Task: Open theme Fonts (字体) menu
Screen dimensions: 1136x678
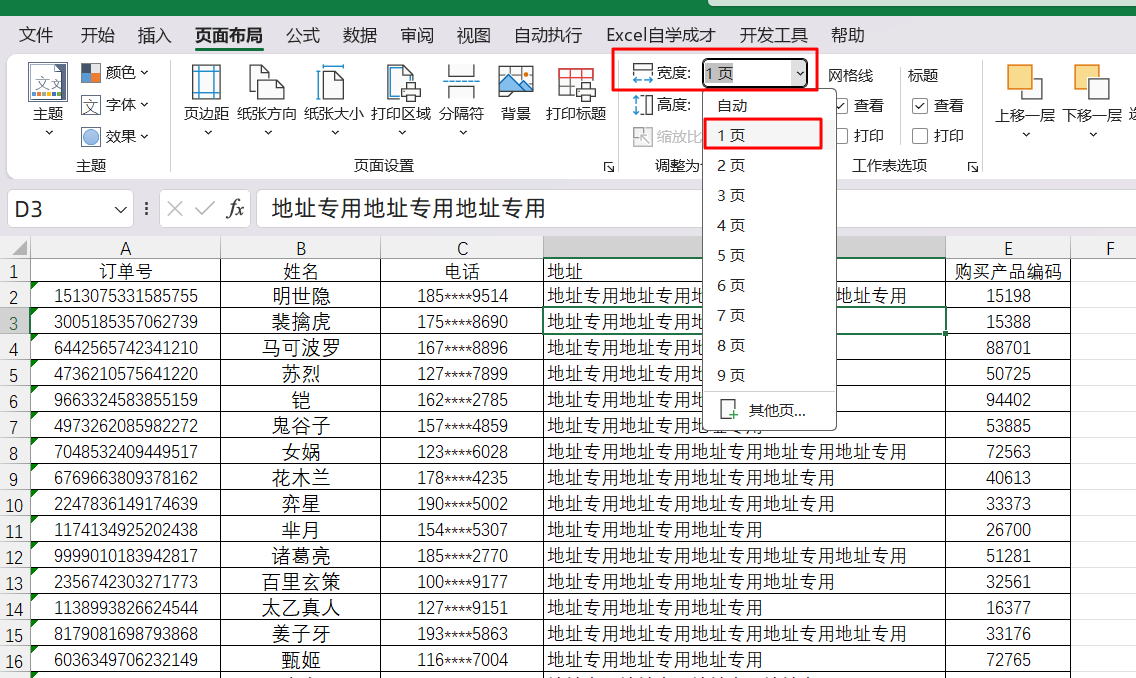Action: (x=114, y=105)
